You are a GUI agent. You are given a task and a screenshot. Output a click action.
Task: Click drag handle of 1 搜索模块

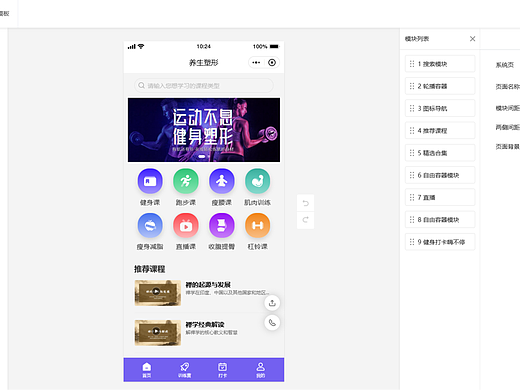[x=412, y=64]
